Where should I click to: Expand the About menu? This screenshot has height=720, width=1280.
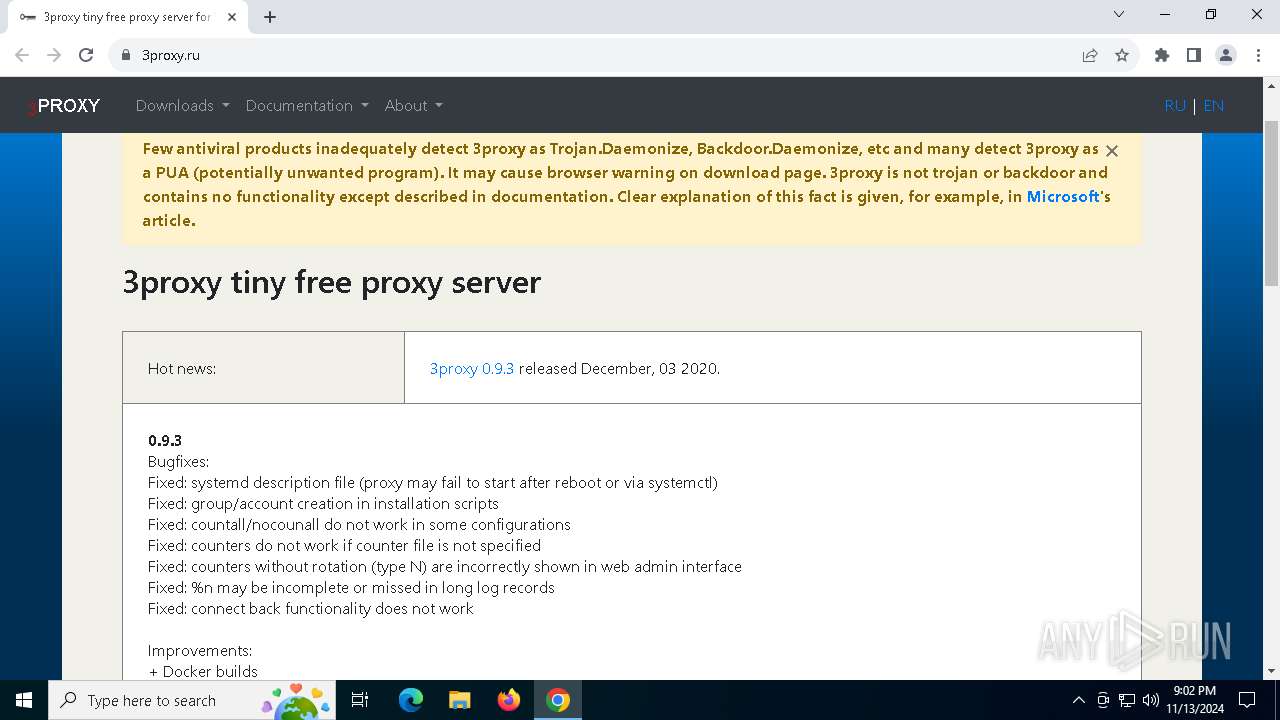413,105
